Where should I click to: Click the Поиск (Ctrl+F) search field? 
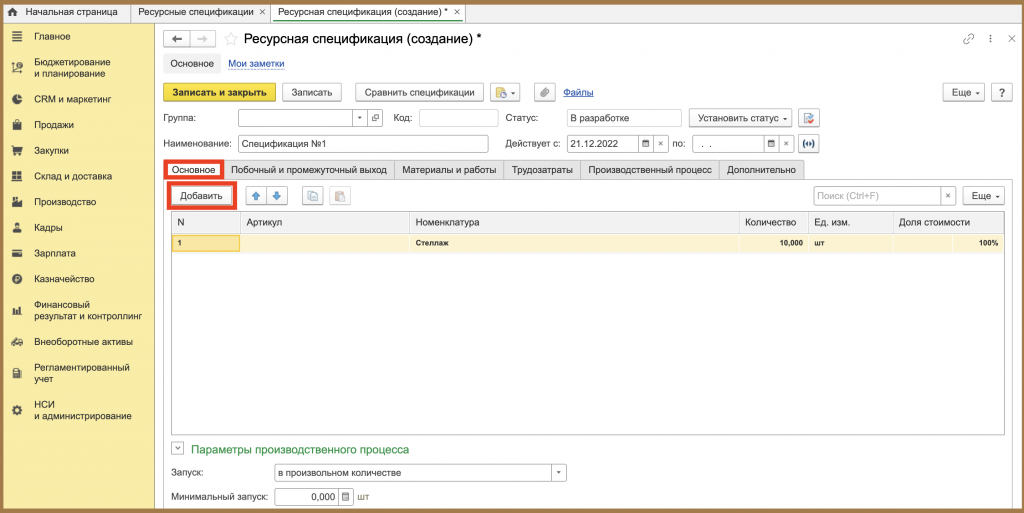coord(876,196)
